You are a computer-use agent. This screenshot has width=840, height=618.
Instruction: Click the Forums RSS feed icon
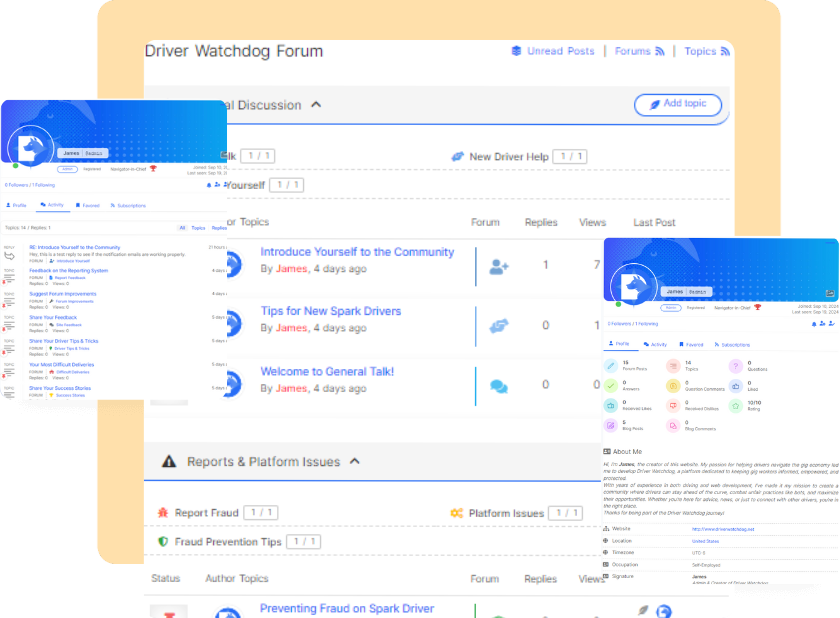[658, 51]
